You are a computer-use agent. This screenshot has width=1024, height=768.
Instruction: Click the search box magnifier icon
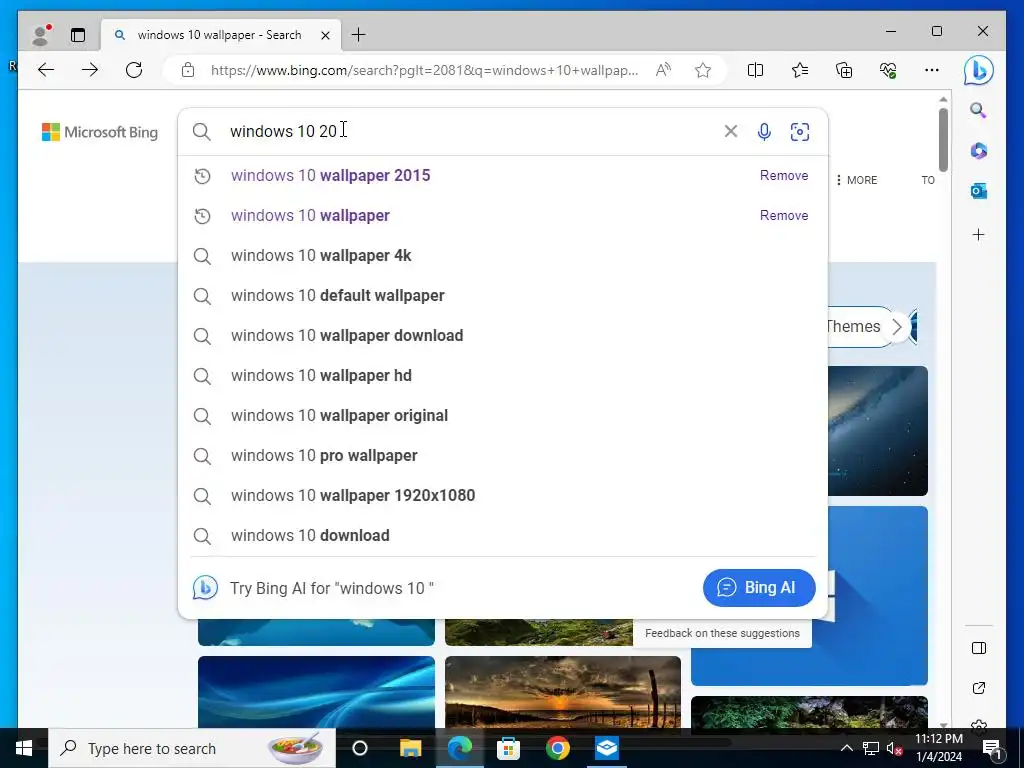(202, 132)
